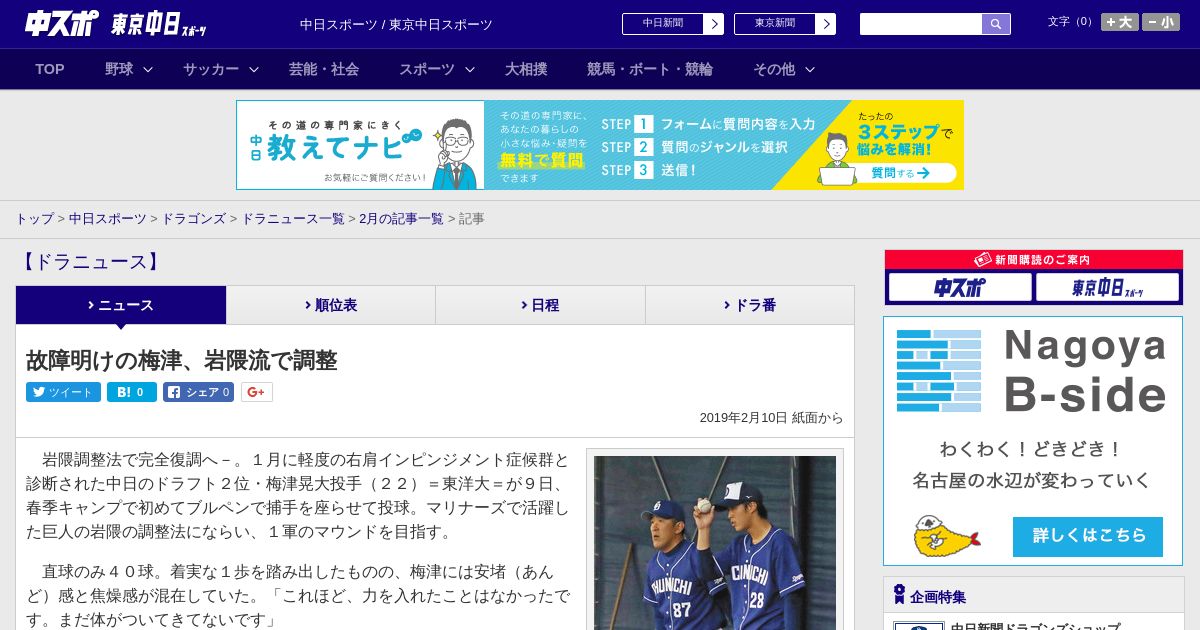Click the ドラゴンズ breadcrumb link
The image size is (1200, 630).
click(x=194, y=218)
